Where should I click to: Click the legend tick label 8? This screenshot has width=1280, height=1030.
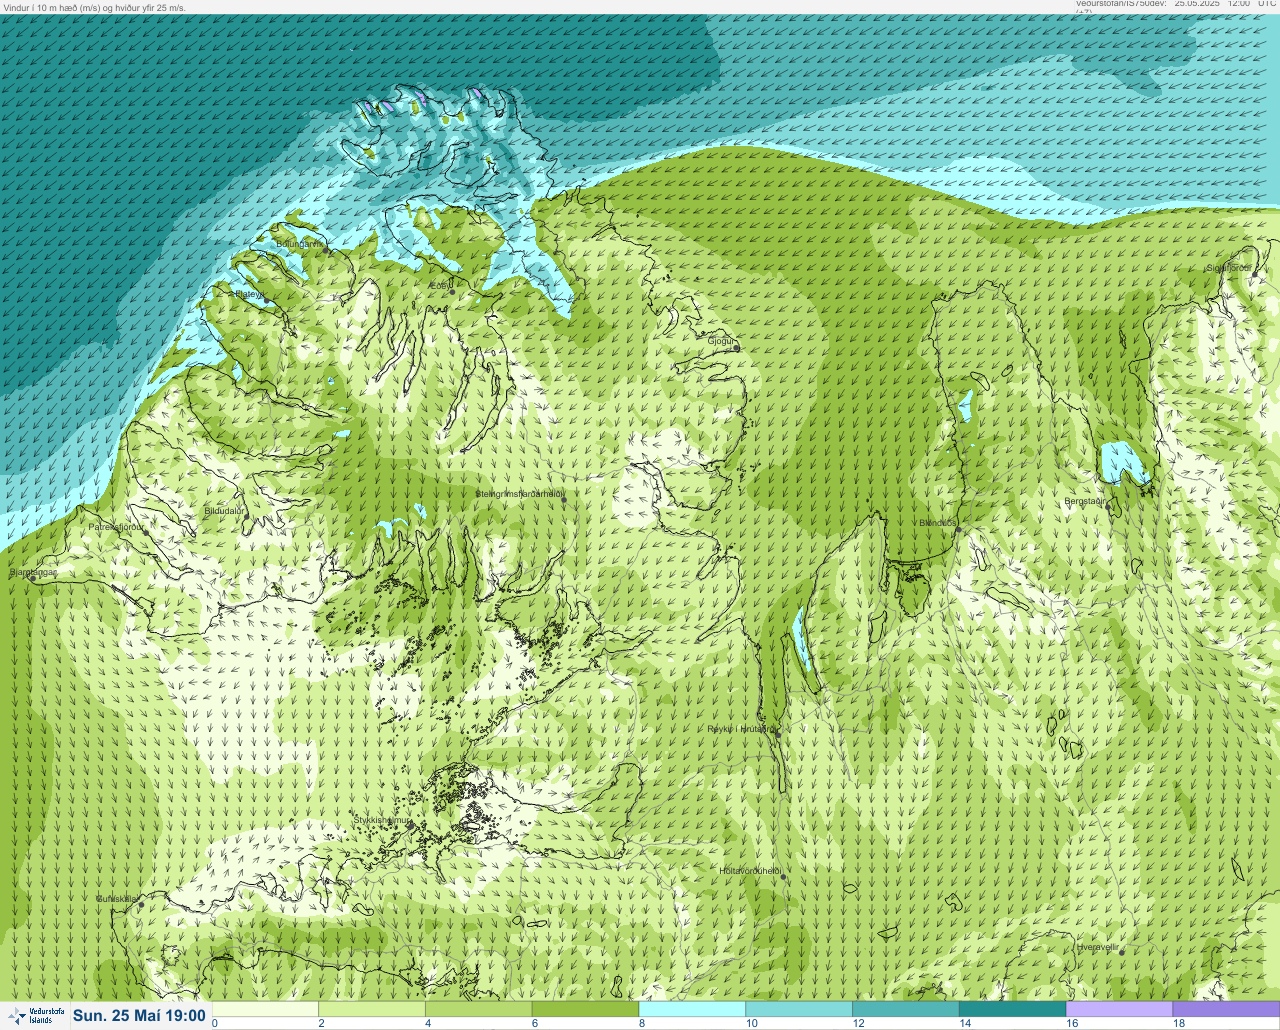tap(641, 1023)
